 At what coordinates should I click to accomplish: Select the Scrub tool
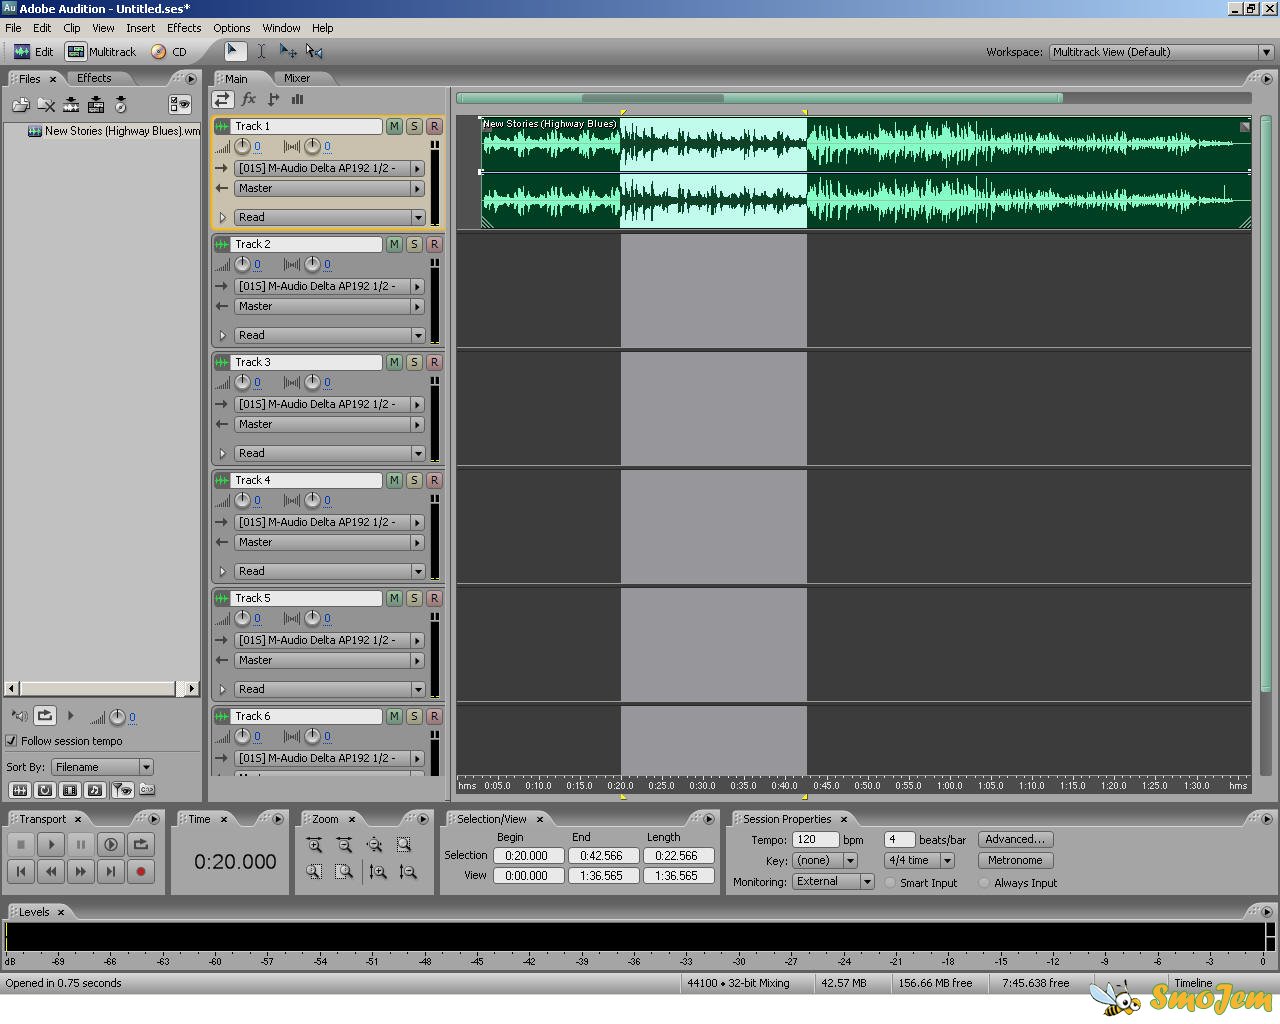pos(314,51)
